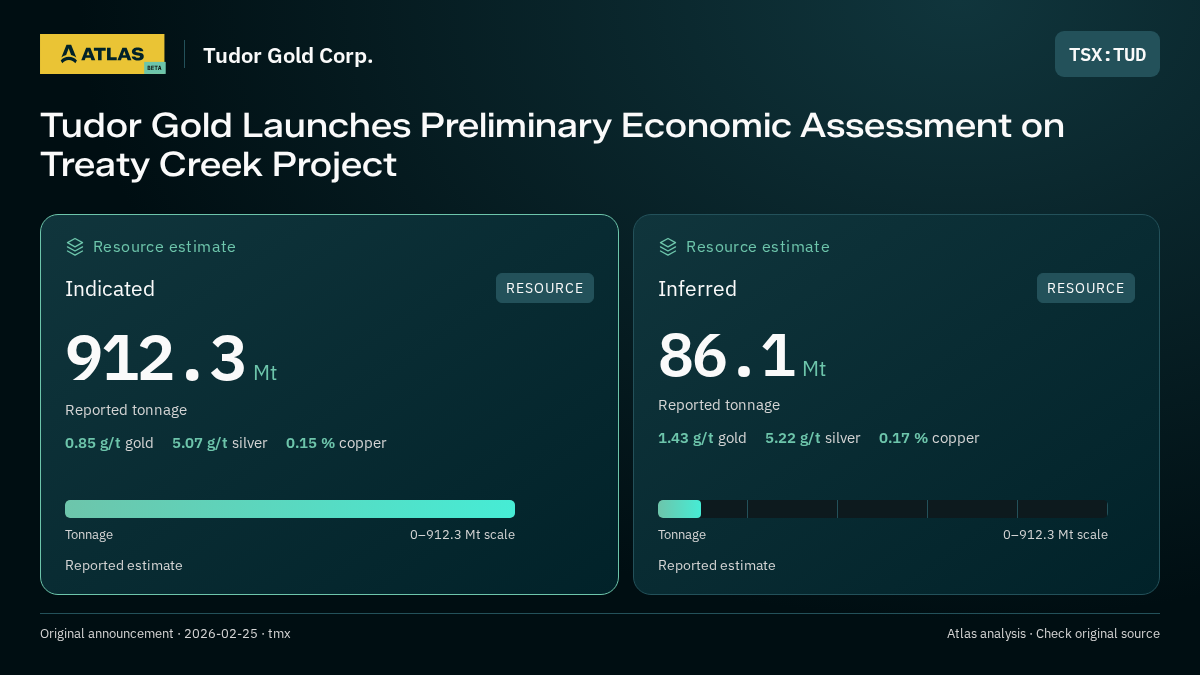Click the 0.85 g/t gold grade

109,443
